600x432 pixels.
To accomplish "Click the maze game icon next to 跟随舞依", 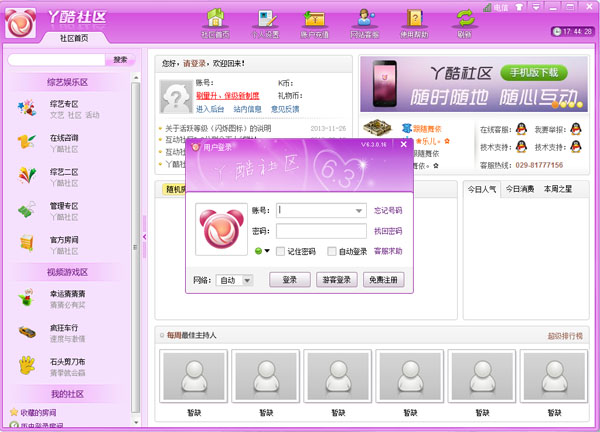I will [x=377, y=128].
